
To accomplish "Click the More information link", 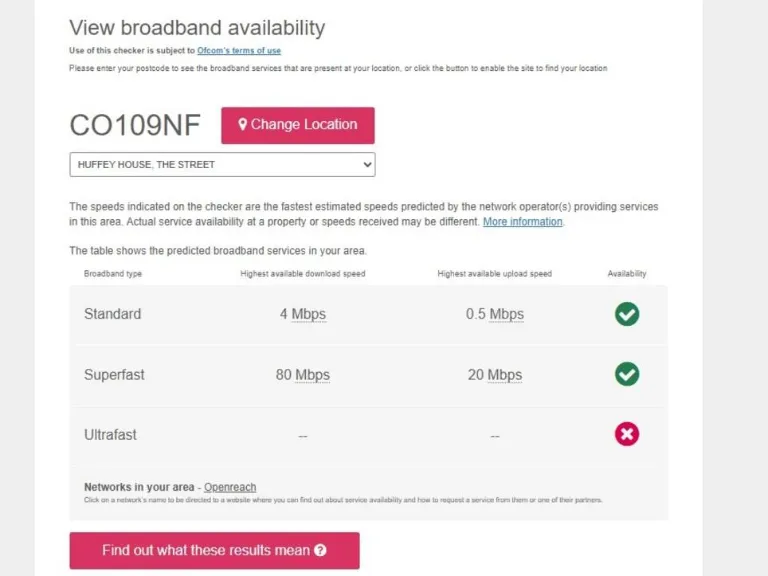I will coord(523,222).
